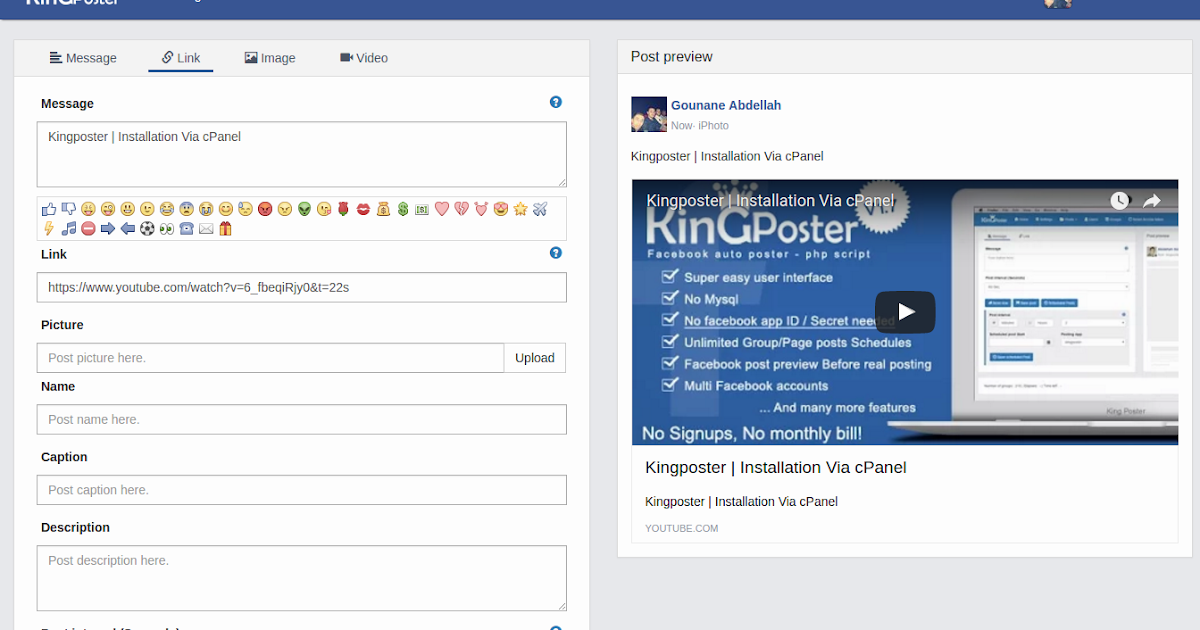Insert the kissing face emoji
This screenshot has width=1200, height=630.
click(323, 209)
